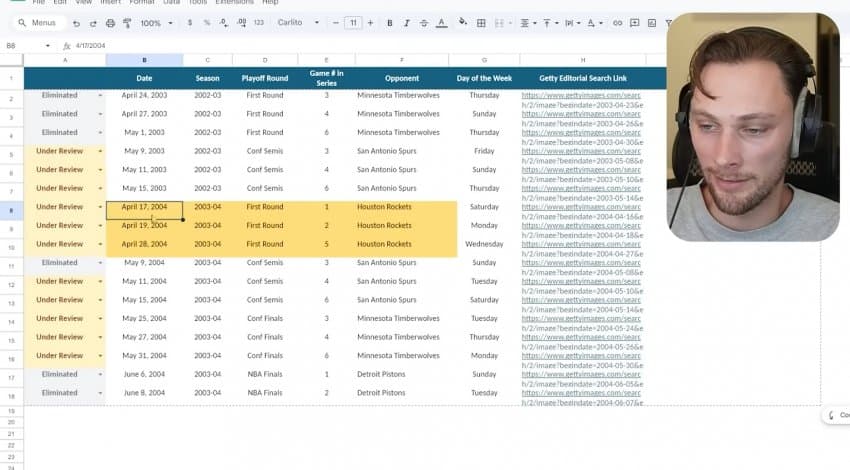Open the text color picker
This screenshot has width=850, height=470.
442,23
